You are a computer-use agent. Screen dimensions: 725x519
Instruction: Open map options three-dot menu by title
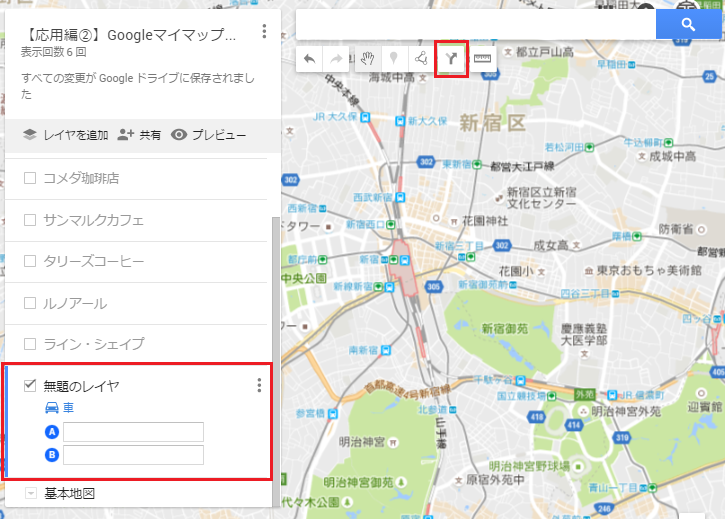pyautogui.click(x=264, y=31)
